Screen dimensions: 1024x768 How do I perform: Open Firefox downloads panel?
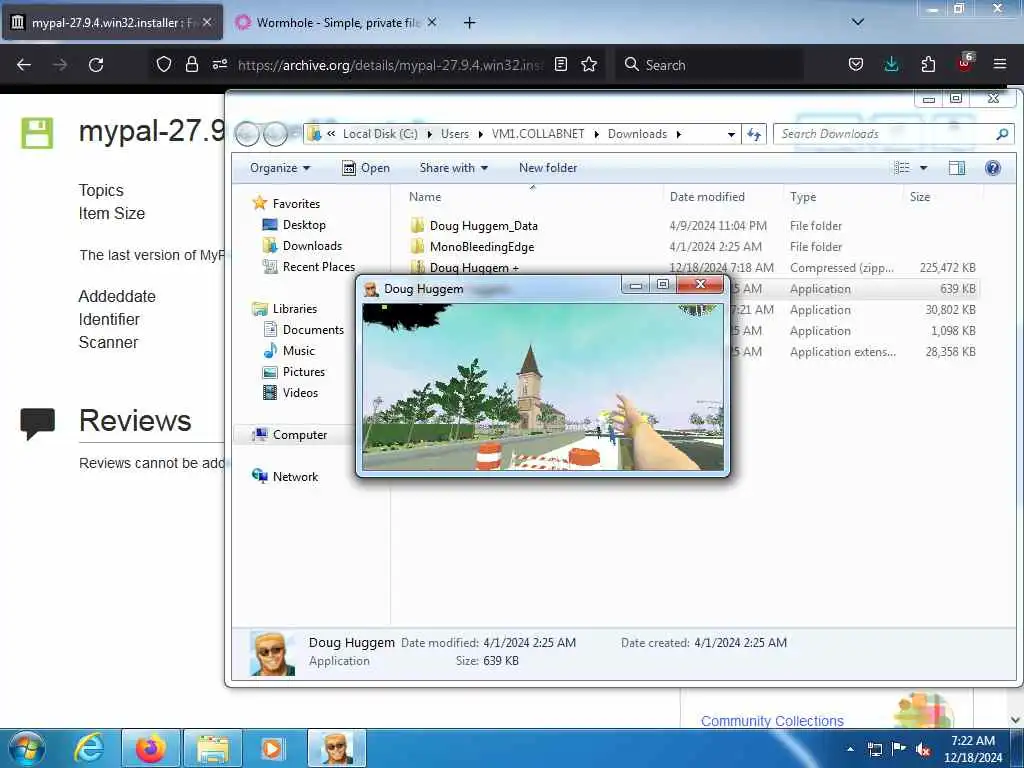(891, 64)
